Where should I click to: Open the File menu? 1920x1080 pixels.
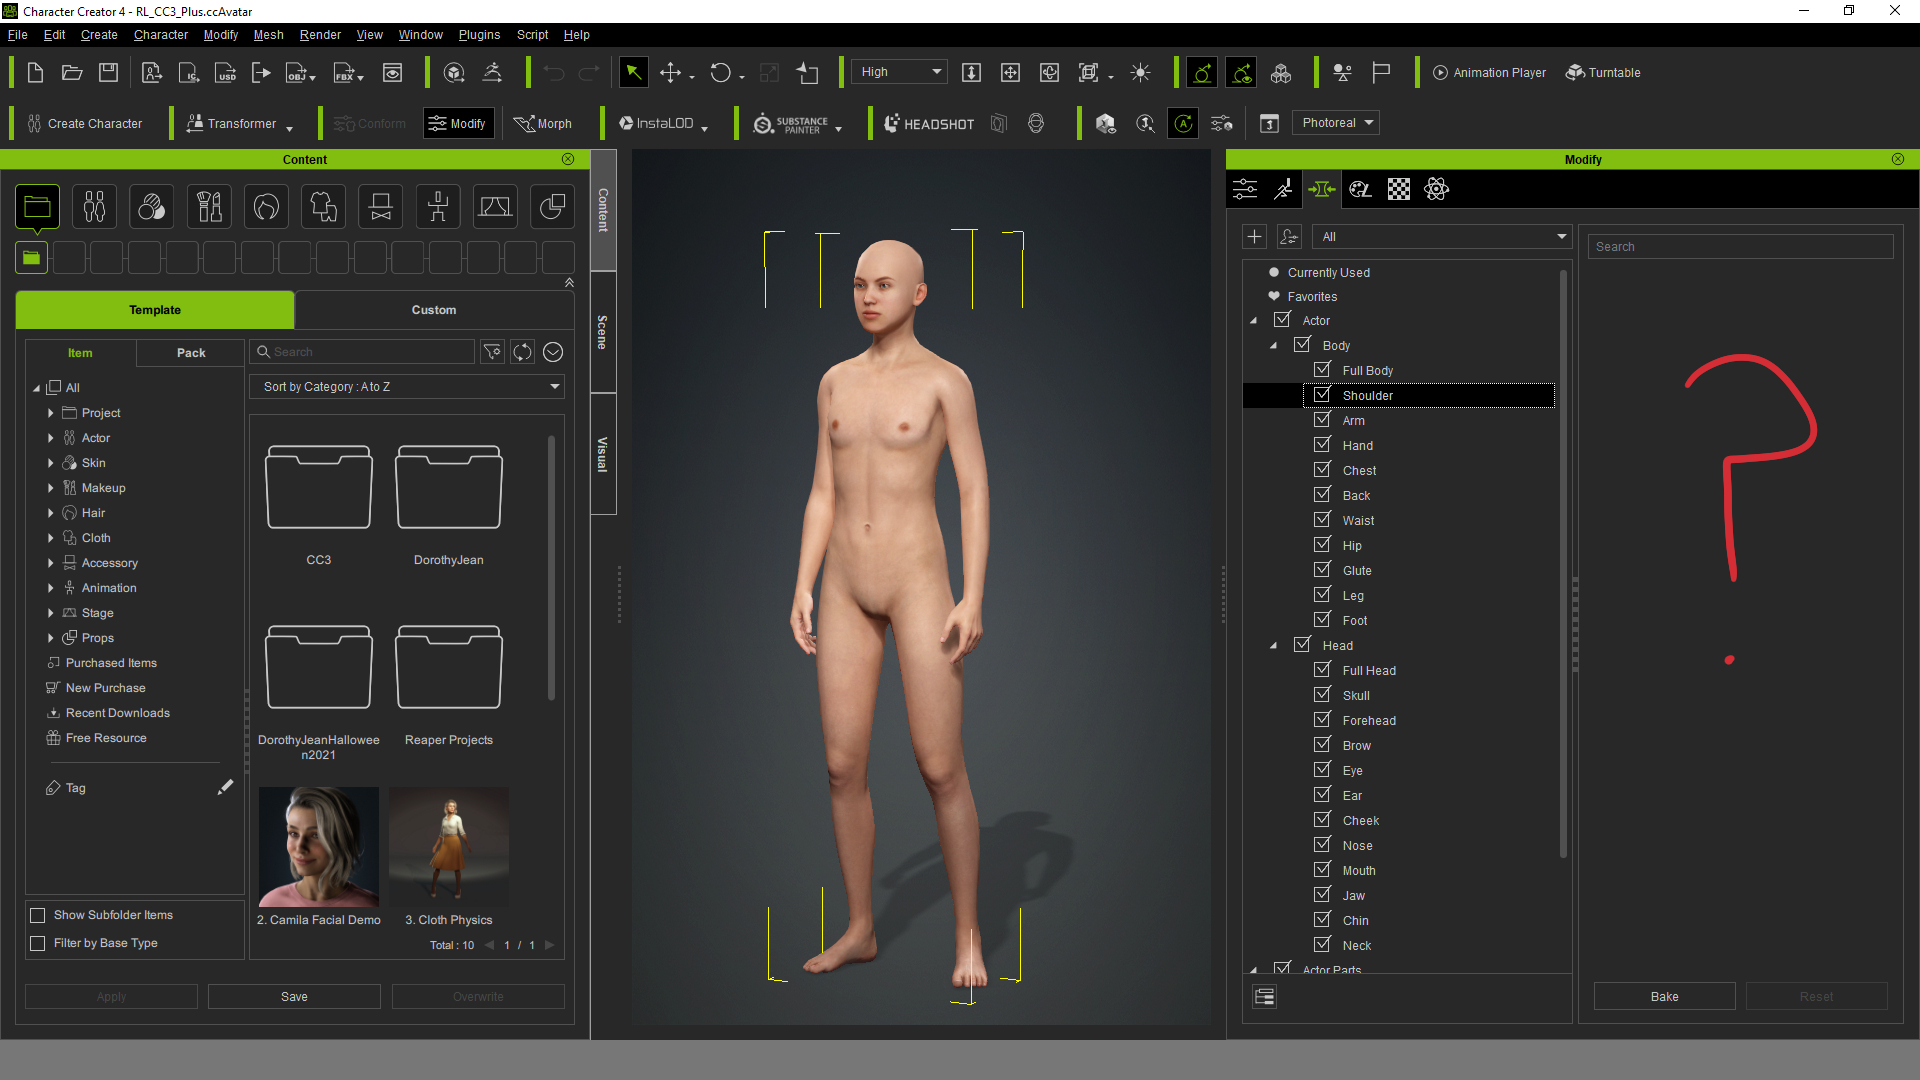(x=17, y=35)
